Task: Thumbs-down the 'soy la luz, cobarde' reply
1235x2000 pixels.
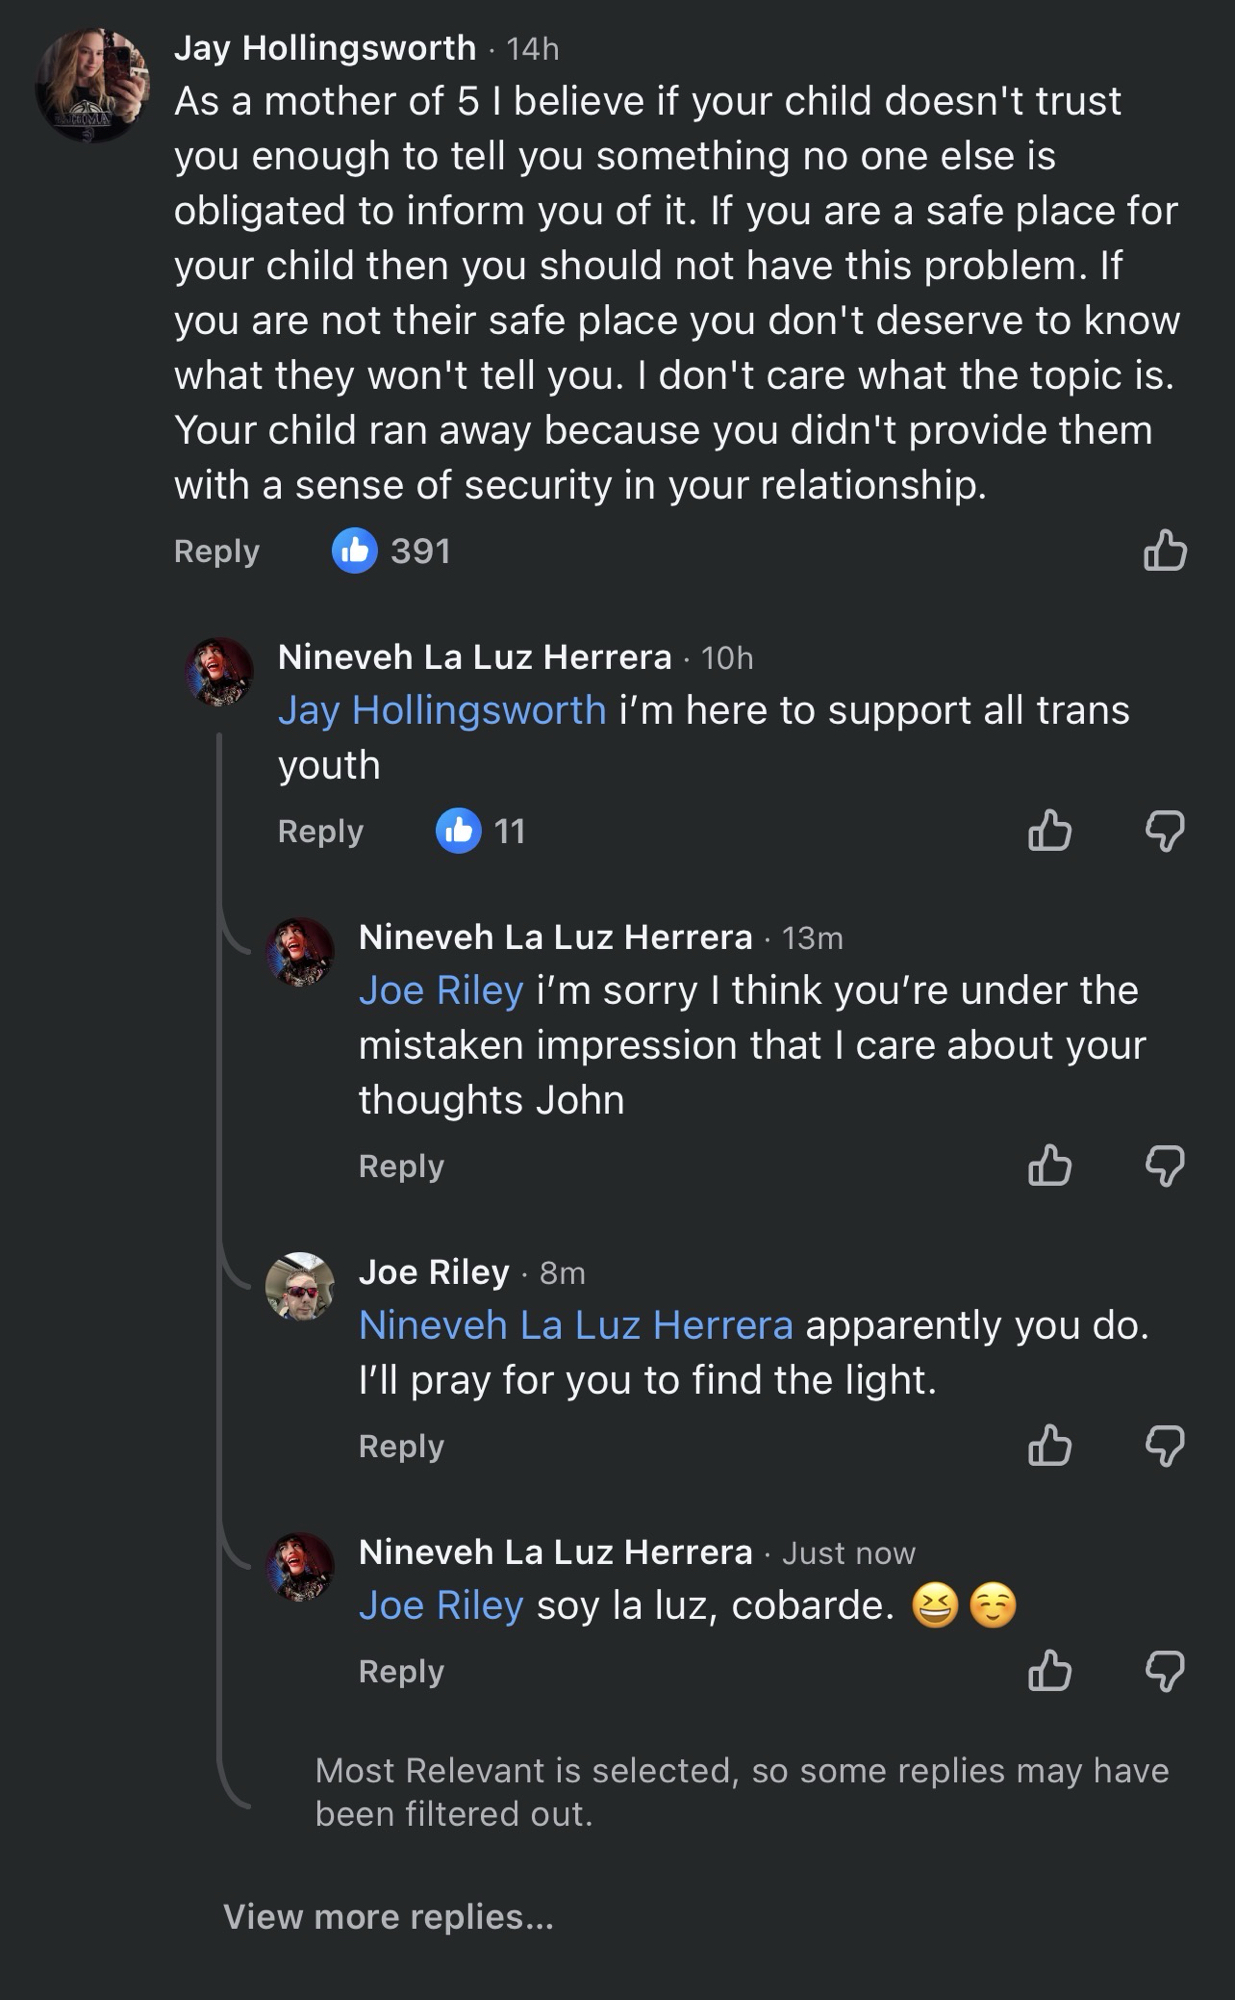Action: [1165, 1671]
